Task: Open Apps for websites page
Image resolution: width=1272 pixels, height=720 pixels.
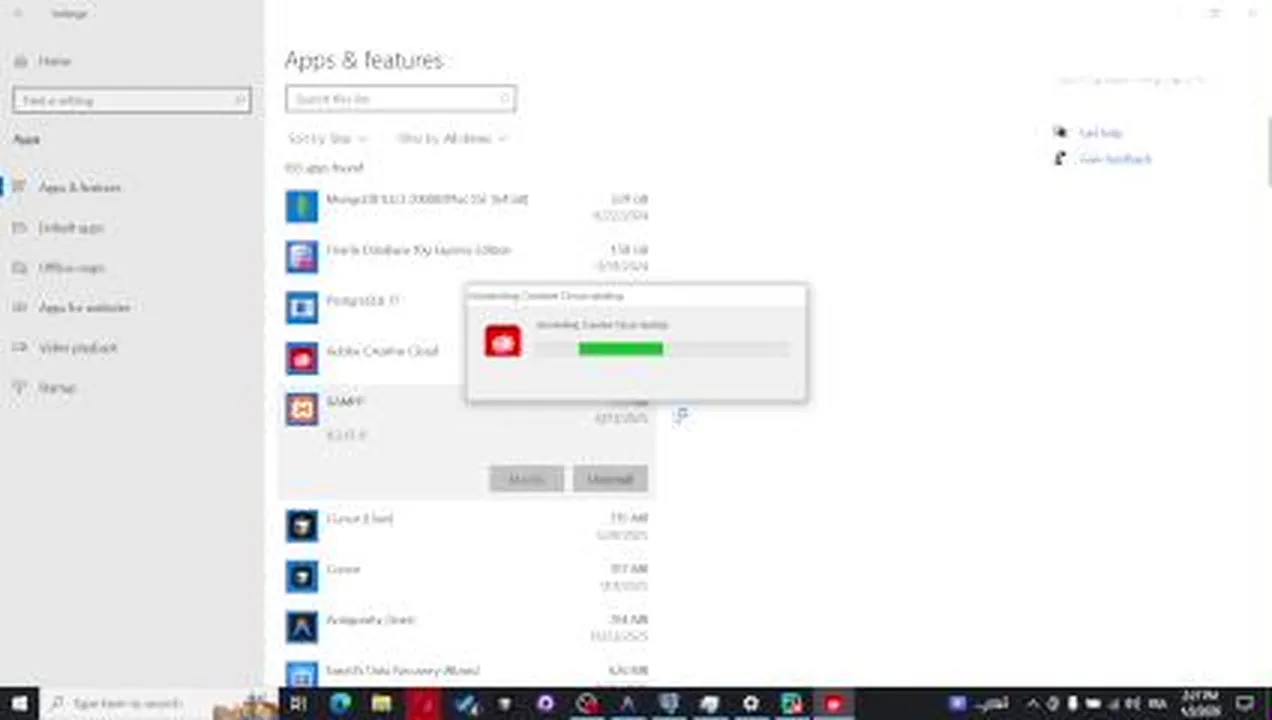Action: [84, 307]
